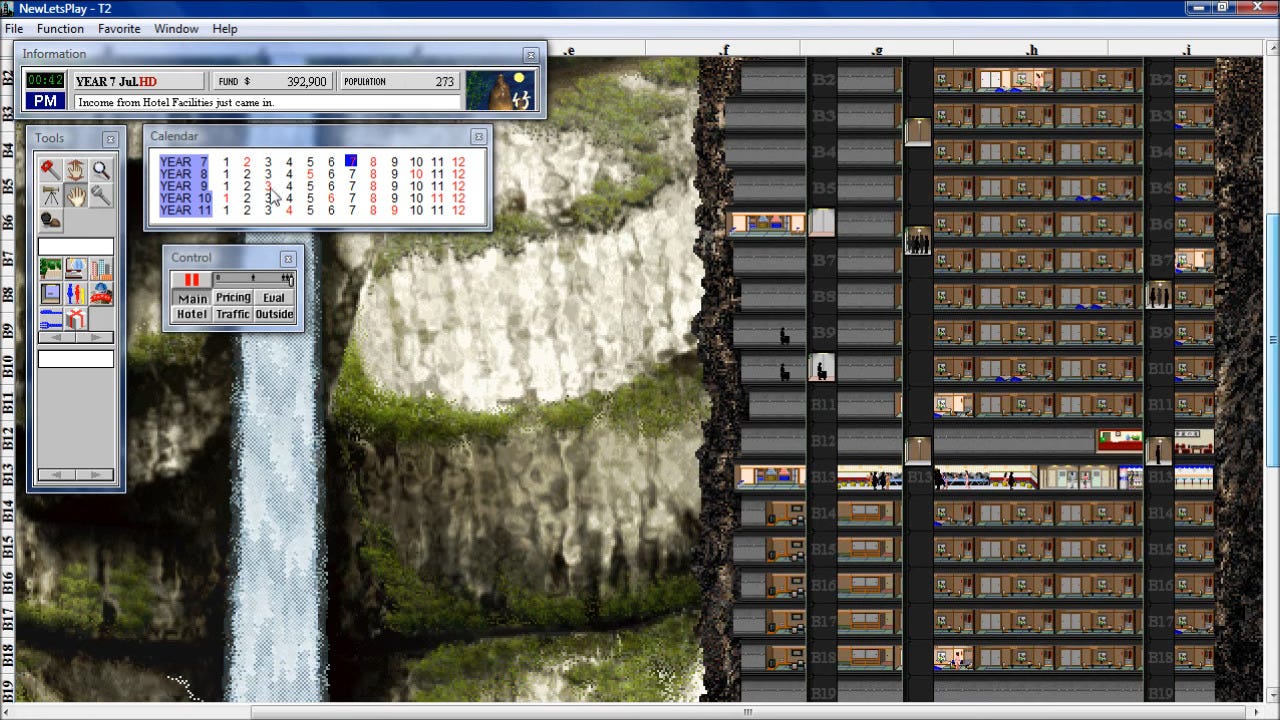Viewport: 1280px width, 720px height.
Task: Select the telescope tool
Action: (x=50, y=195)
